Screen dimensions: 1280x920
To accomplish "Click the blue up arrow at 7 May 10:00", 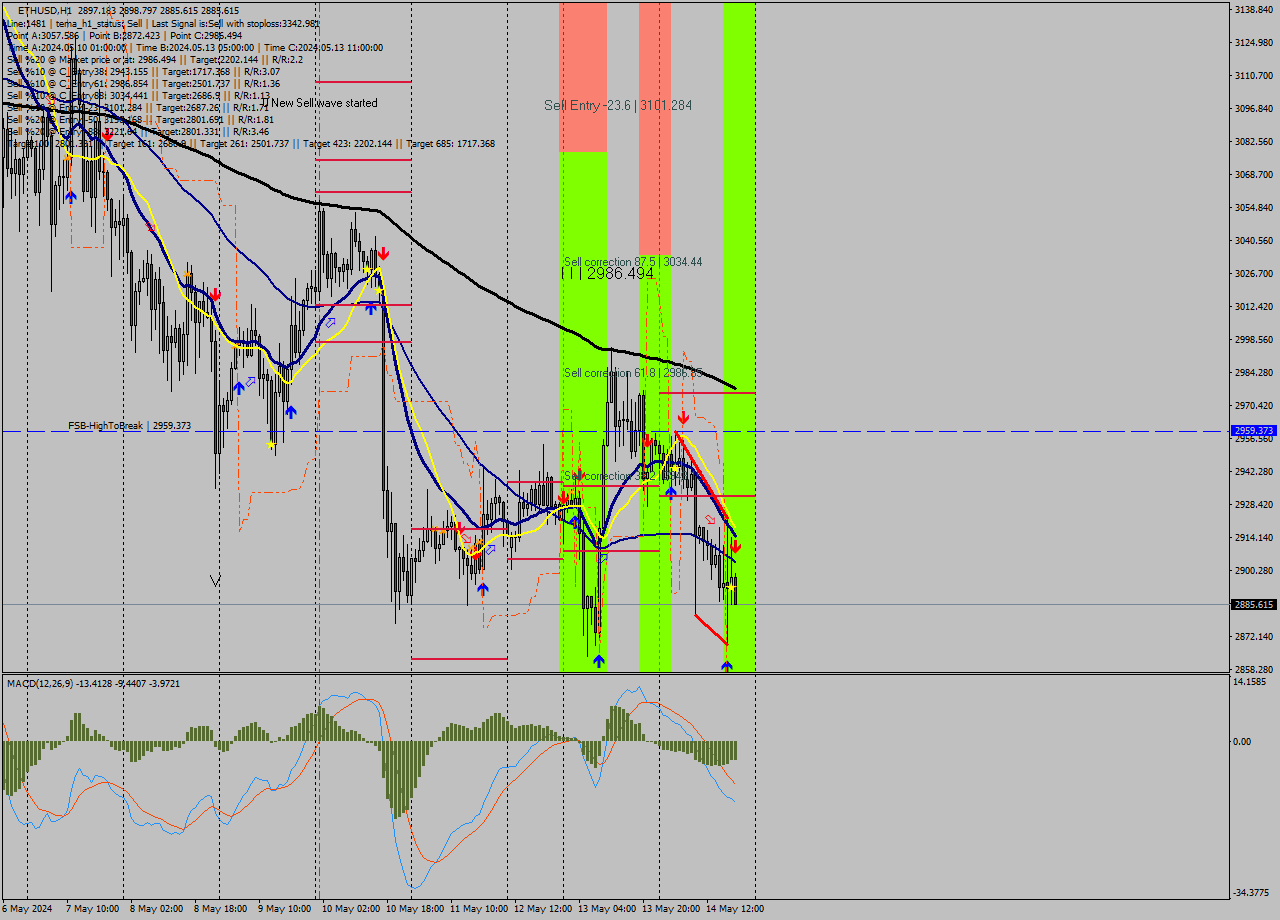I will (x=70, y=197).
